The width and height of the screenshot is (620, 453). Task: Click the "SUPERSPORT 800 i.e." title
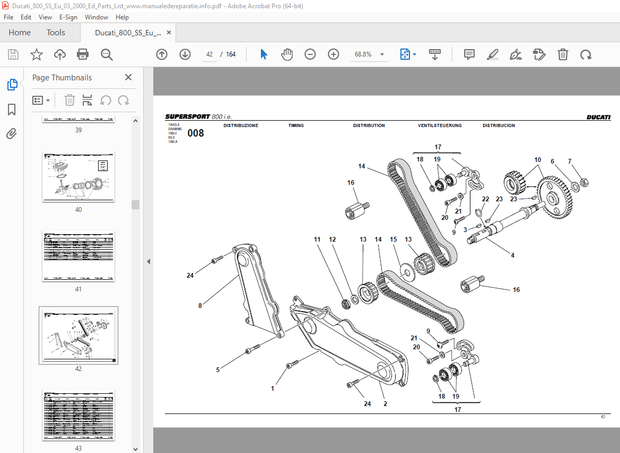pyautogui.click(x=198, y=117)
